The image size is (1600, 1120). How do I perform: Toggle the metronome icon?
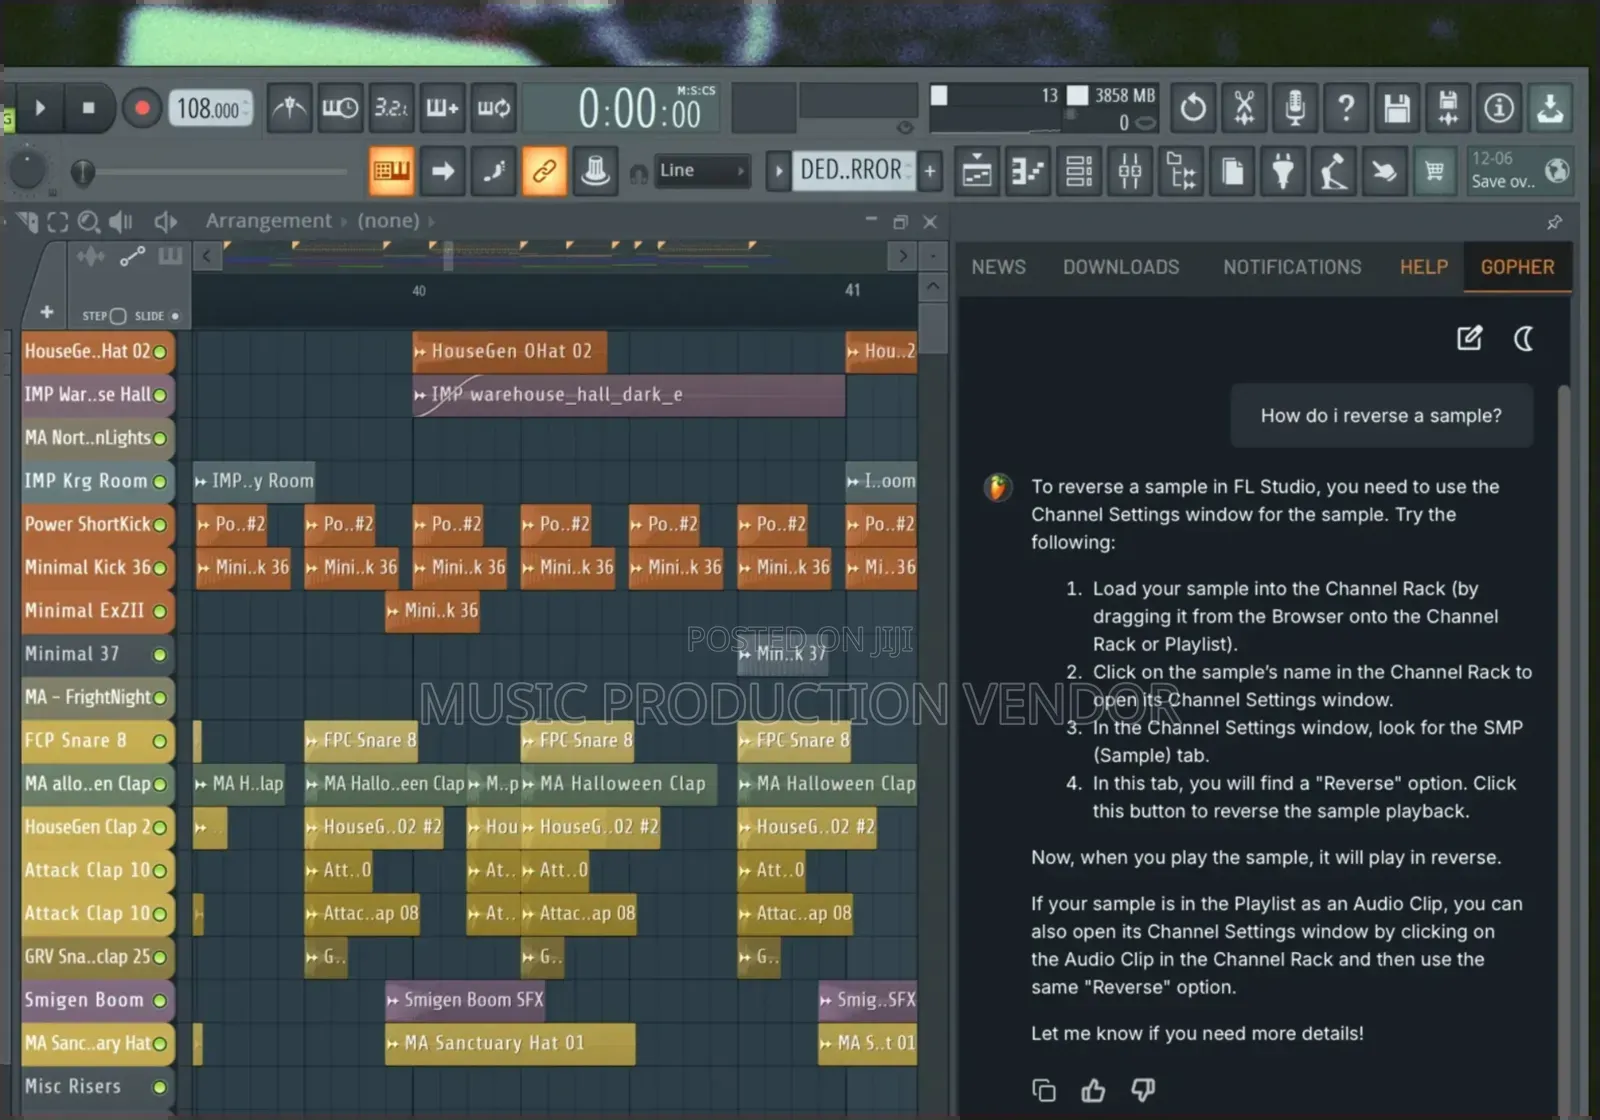coord(290,108)
